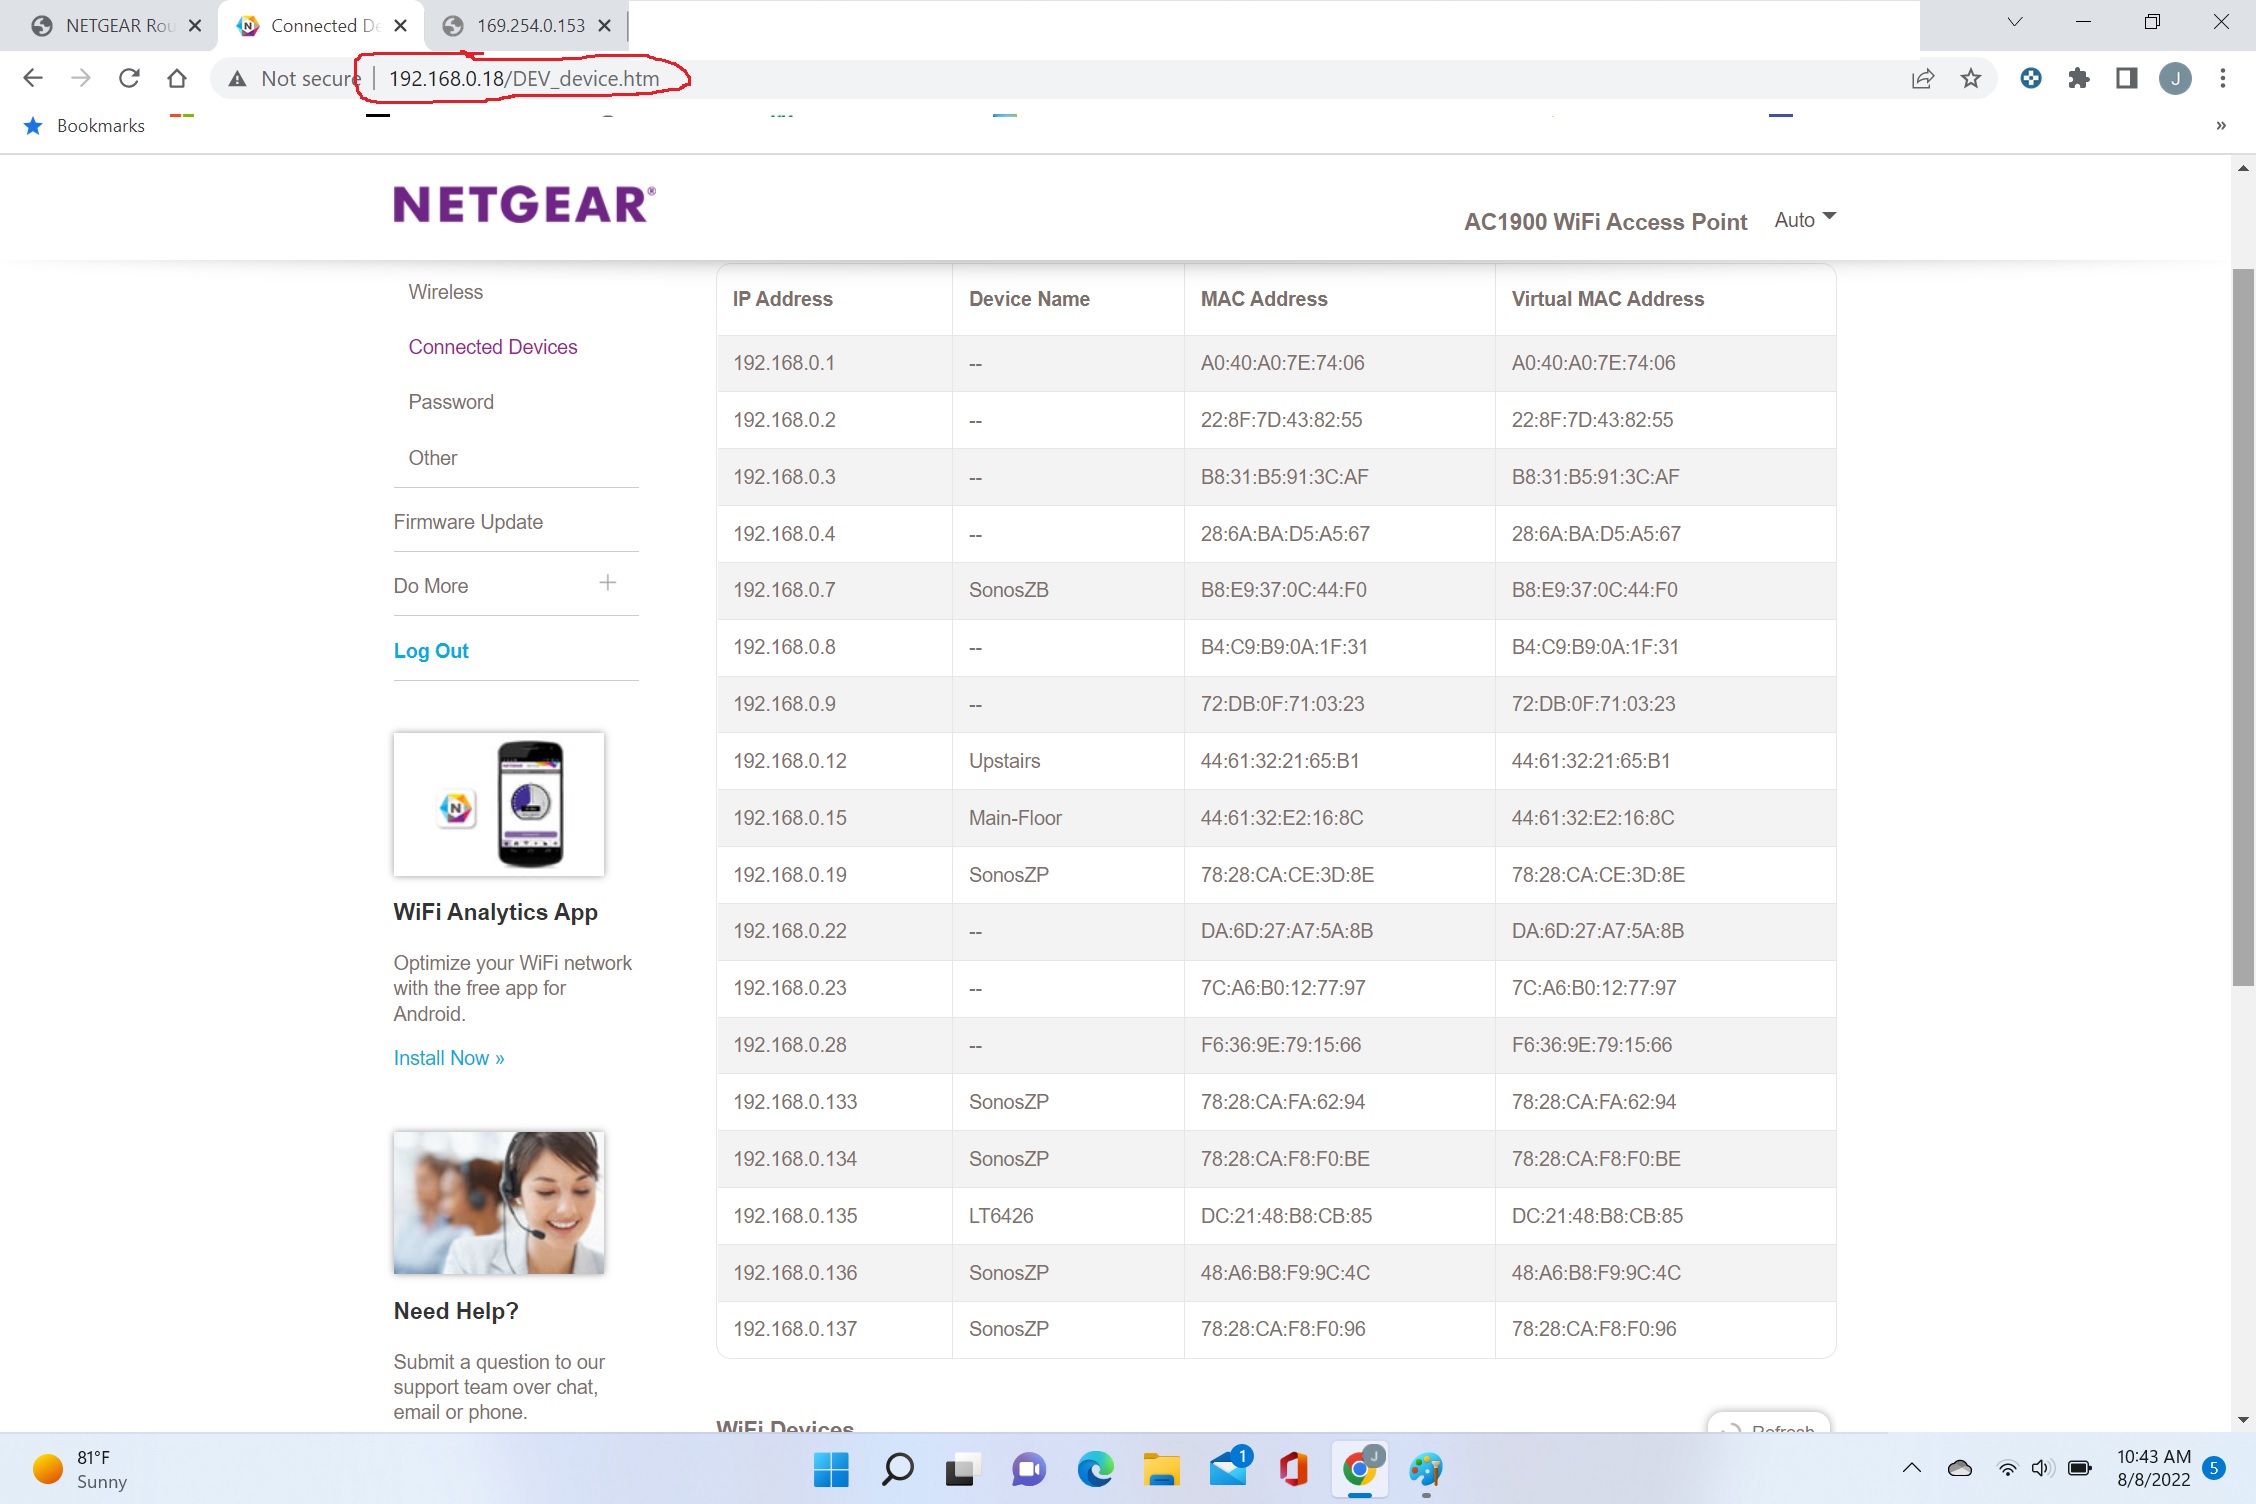
Task: Open Chrome side panel icon
Action: [x=2126, y=78]
